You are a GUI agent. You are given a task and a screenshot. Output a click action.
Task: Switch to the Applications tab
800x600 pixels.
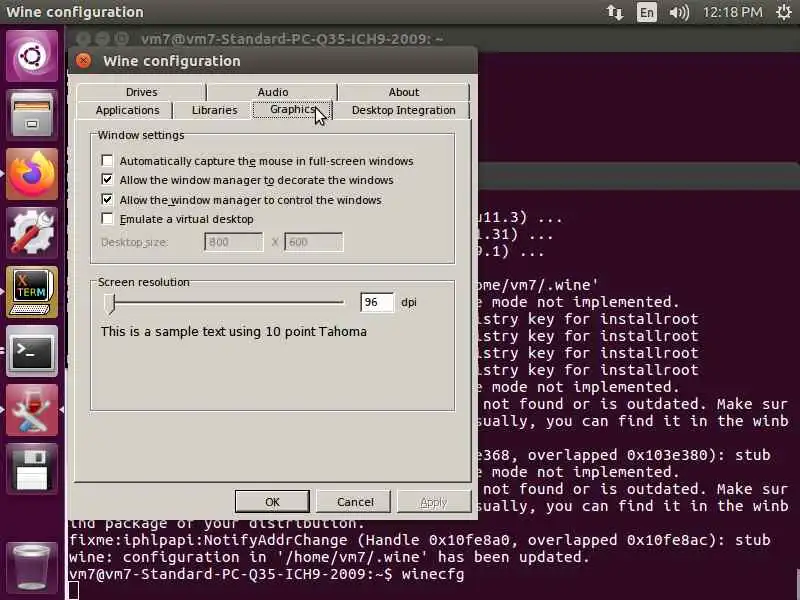pos(127,110)
